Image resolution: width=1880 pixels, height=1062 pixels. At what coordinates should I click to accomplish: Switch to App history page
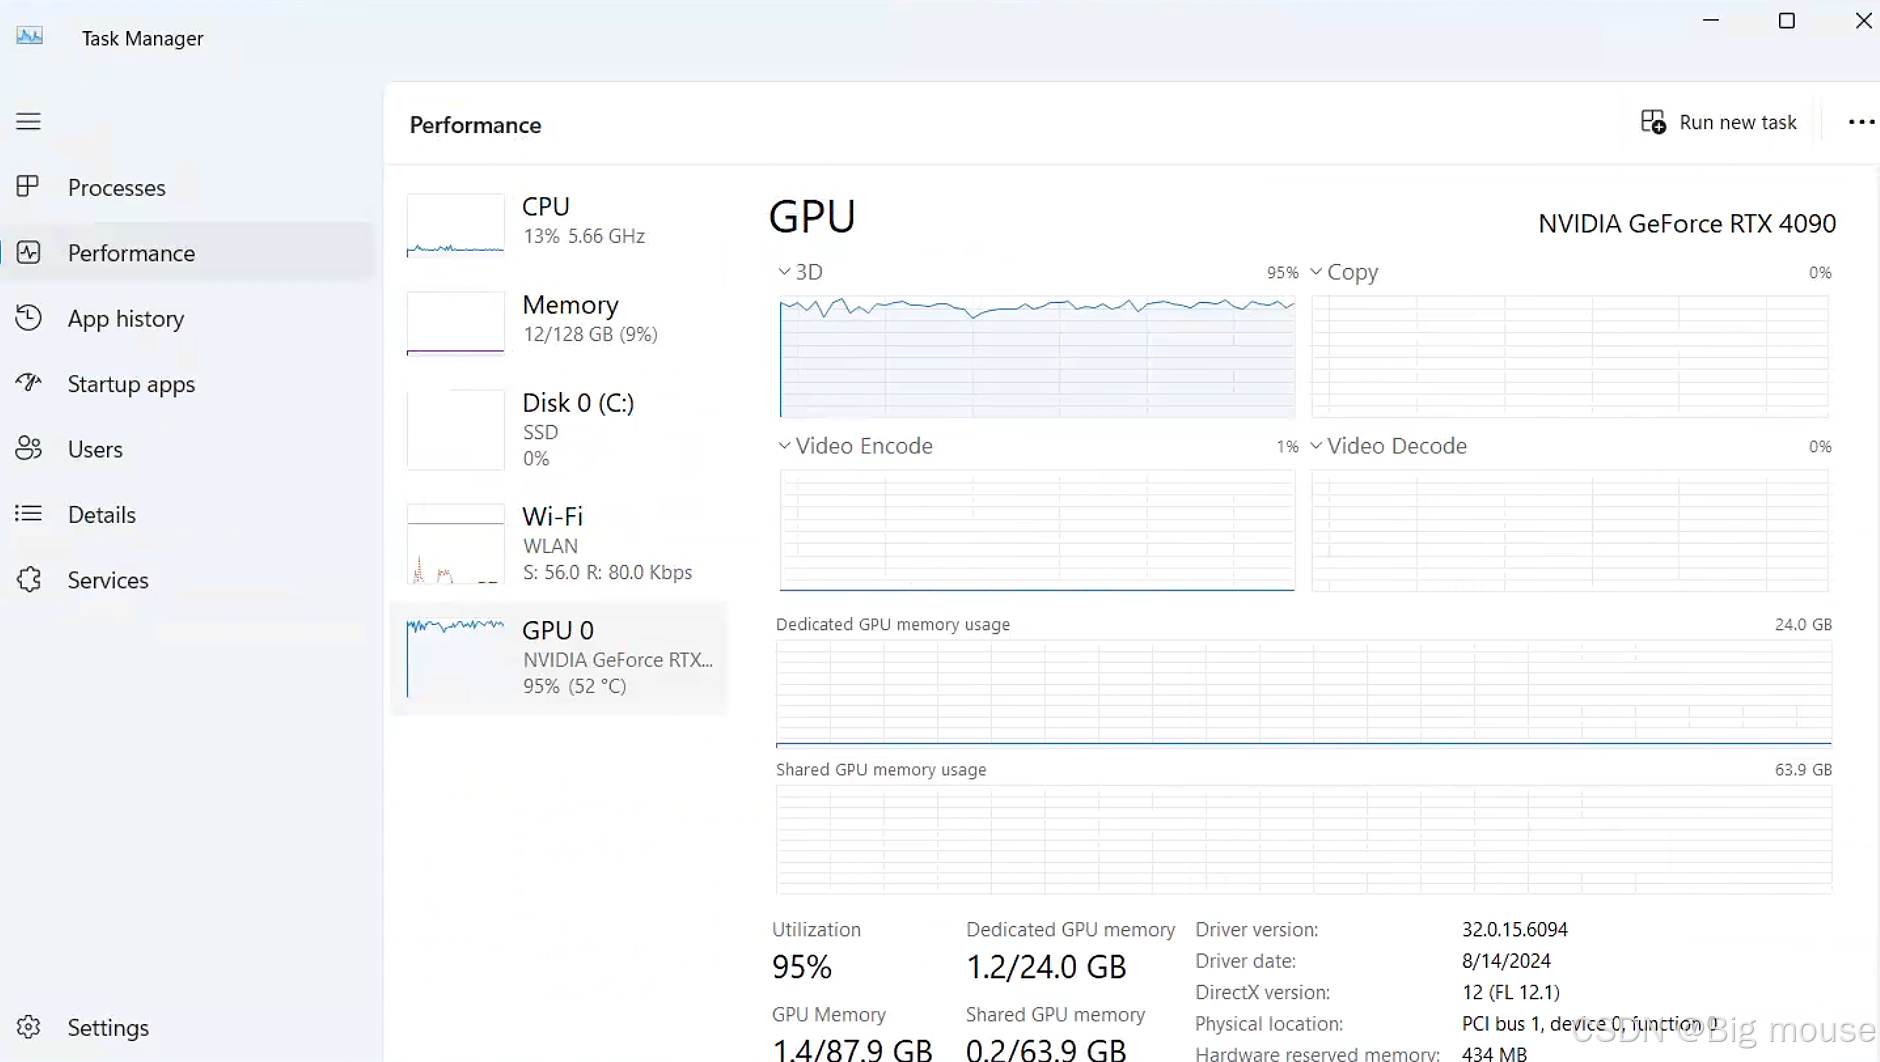point(126,318)
